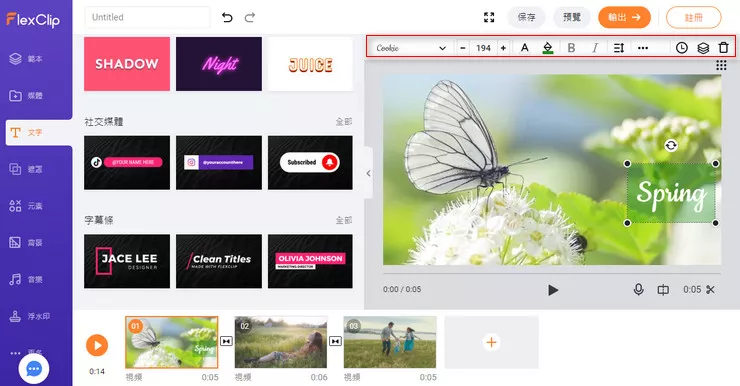Screen dimensions: 740x386
Task: Open the Templates section in sidebar
Action: pos(26,59)
